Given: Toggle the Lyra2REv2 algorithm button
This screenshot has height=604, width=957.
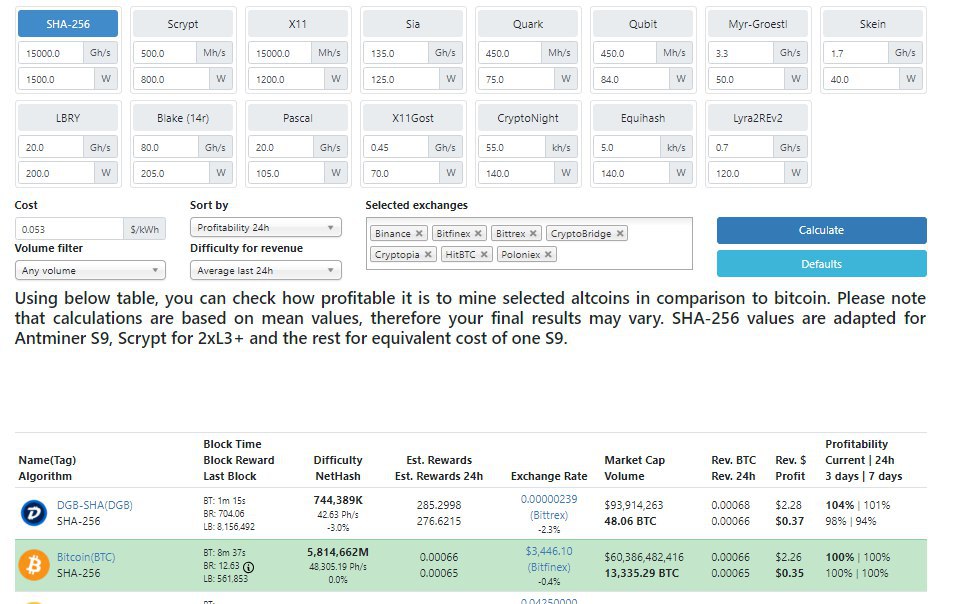Looking at the screenshot, I should click(757, 118).
